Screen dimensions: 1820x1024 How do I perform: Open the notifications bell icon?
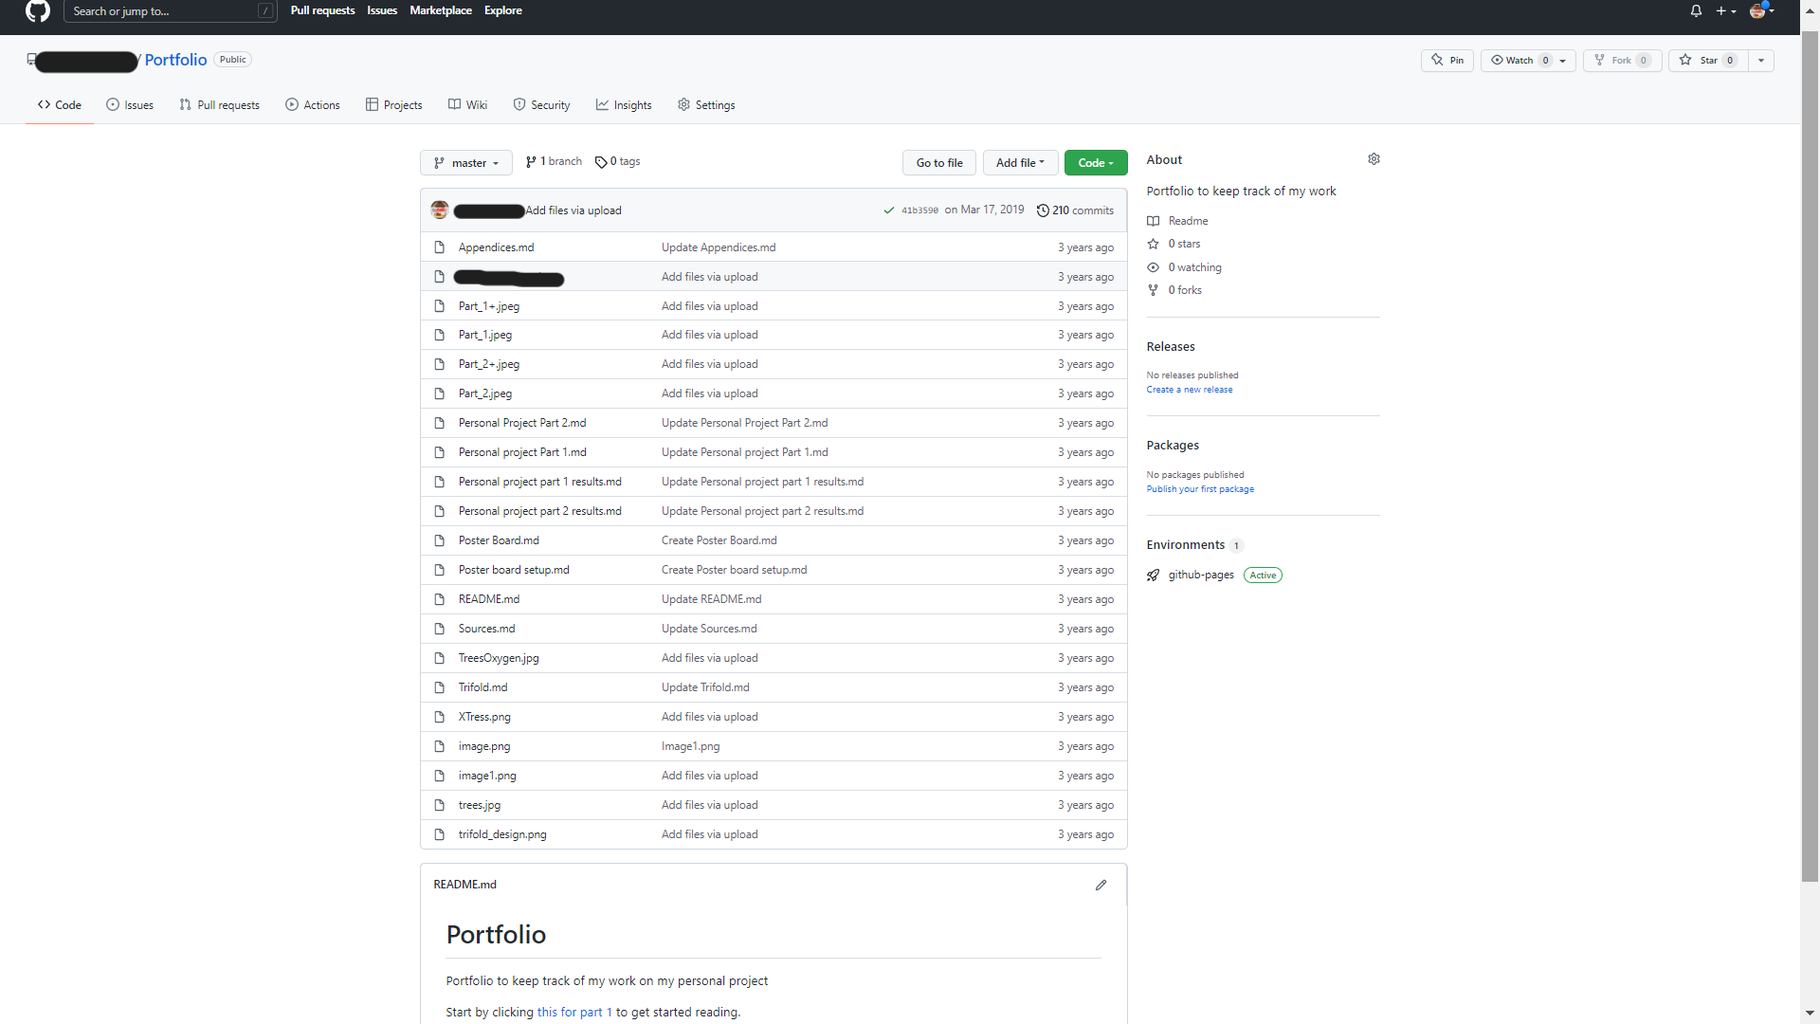tap(1695, 10)
